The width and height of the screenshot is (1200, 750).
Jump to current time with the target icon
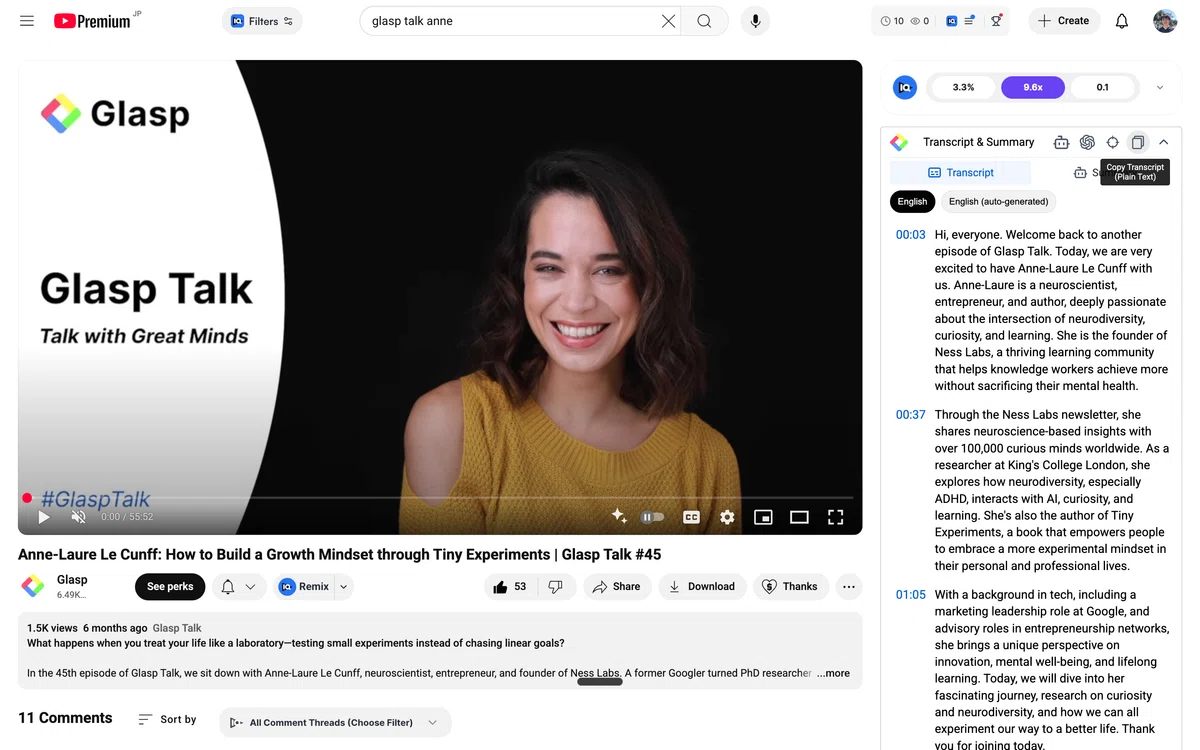(1112, 142)
